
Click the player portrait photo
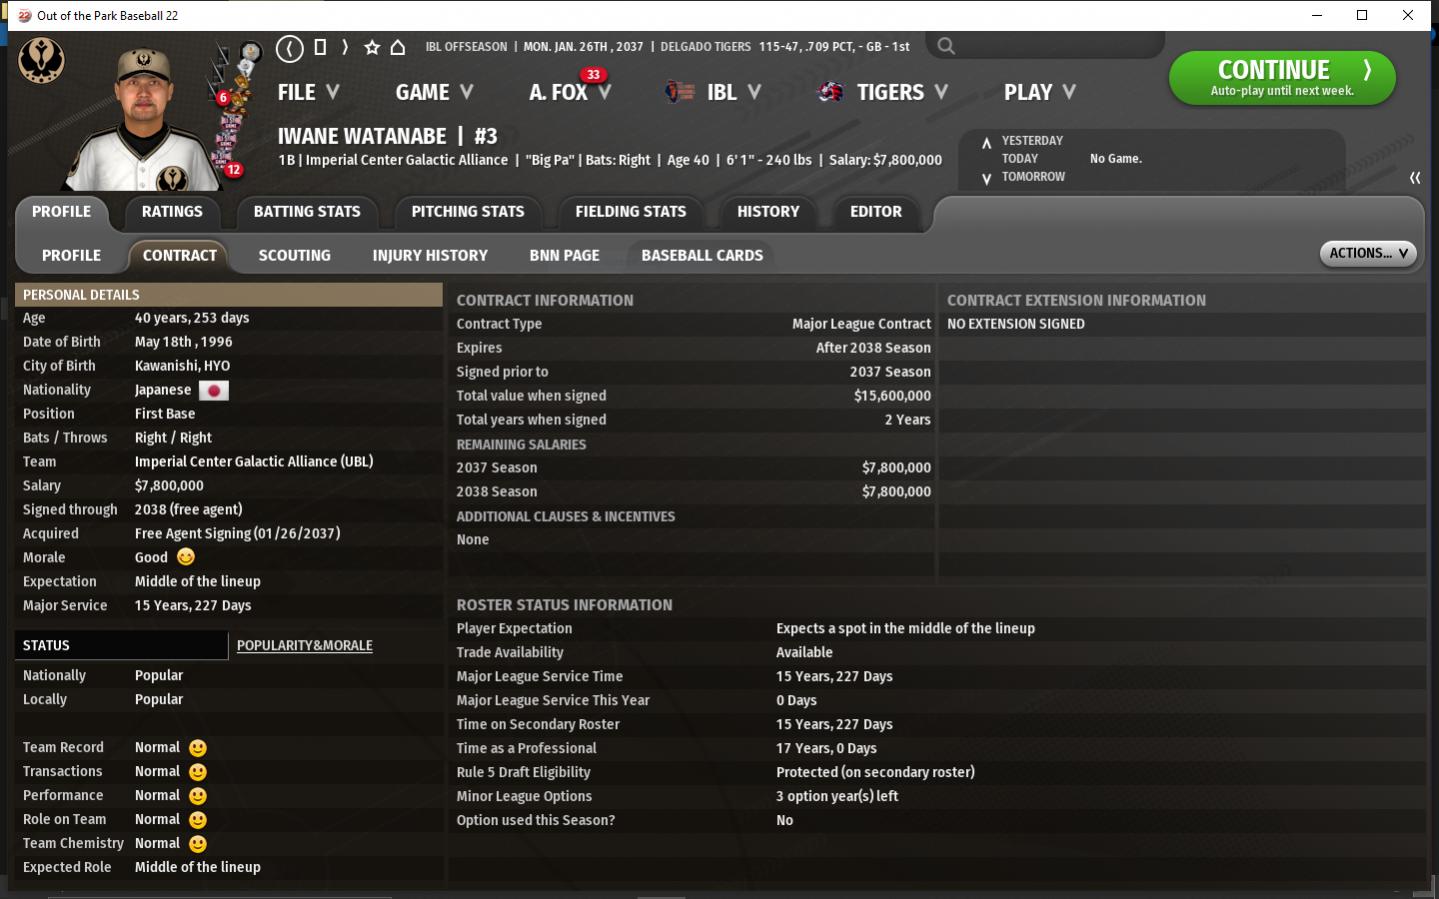coord(143,120)
